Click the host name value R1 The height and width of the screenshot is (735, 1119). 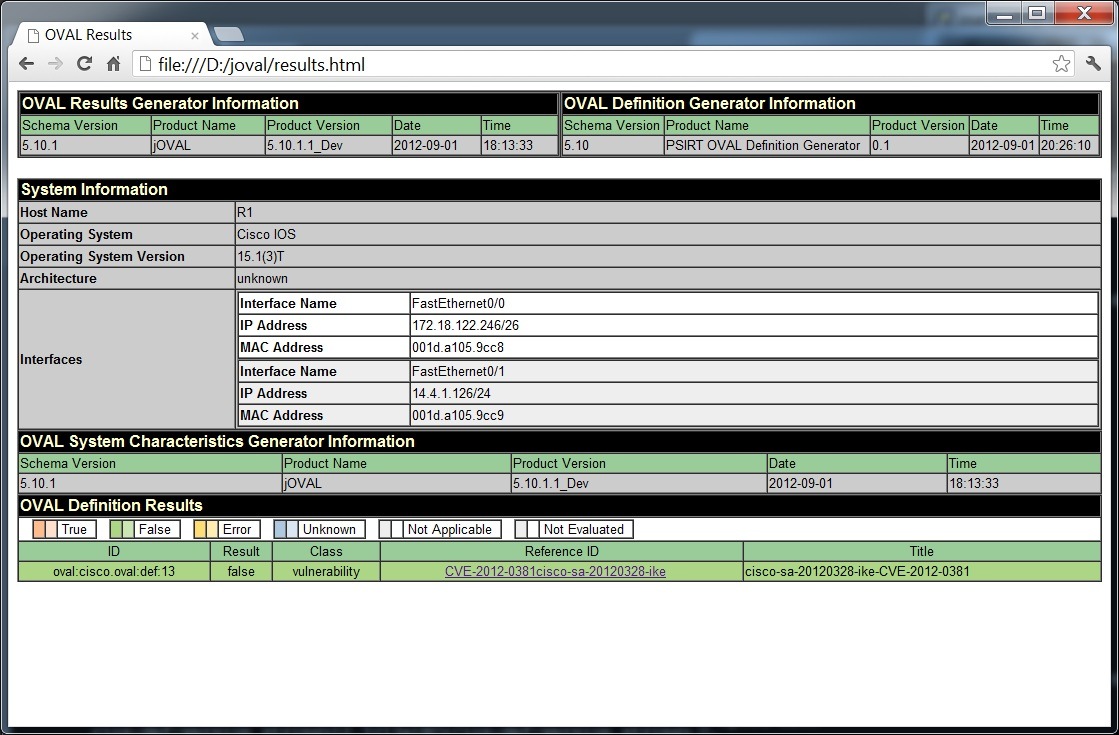pos(245,212)
